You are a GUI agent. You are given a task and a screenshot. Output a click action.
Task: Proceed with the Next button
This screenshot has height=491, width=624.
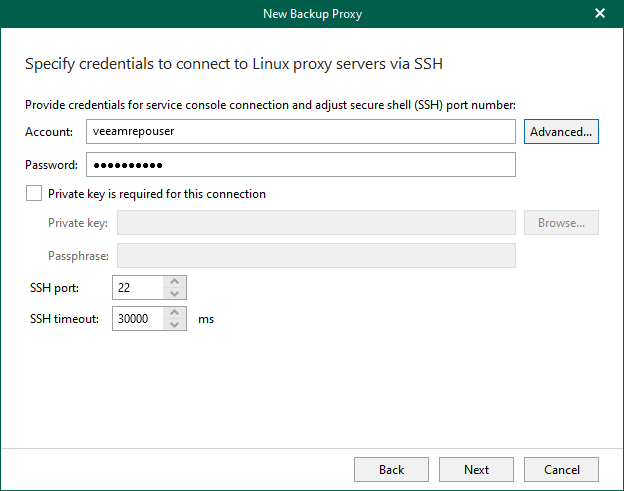tap(476, 470)
